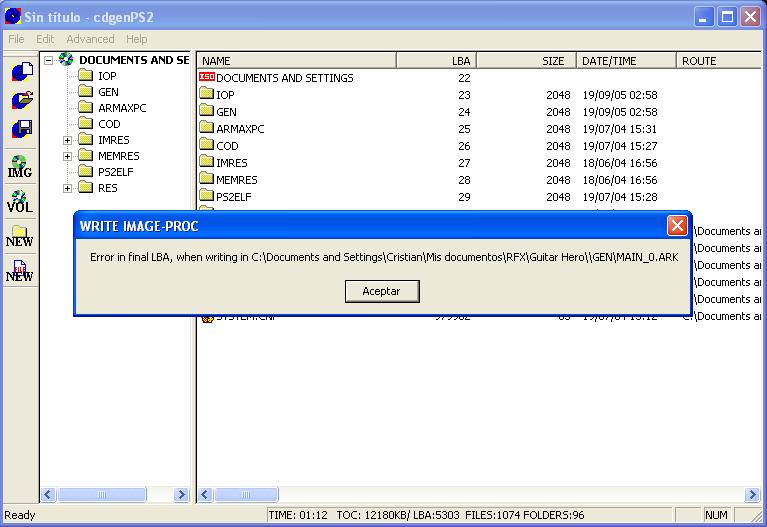Select the PS2ELF folder in tree
767x527 pixels.
(115, 172)
